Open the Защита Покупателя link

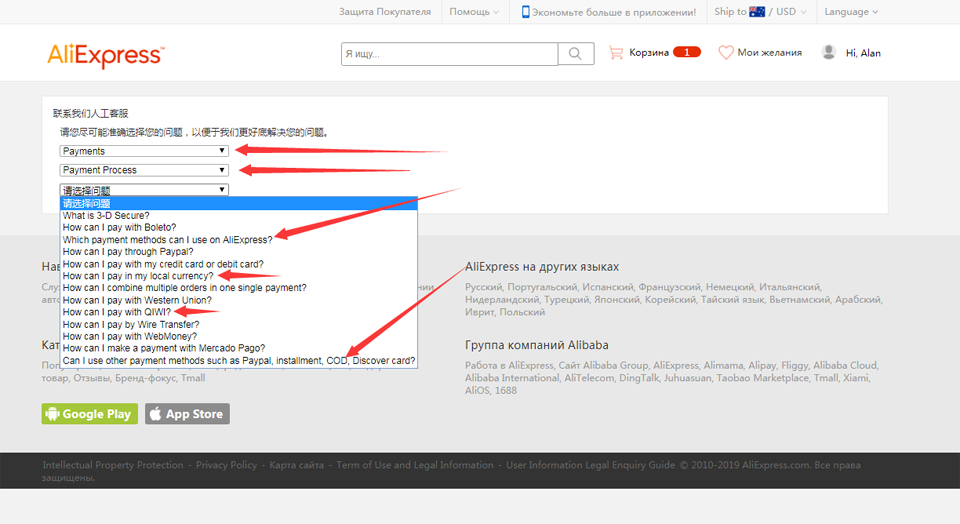pos(384,12)
